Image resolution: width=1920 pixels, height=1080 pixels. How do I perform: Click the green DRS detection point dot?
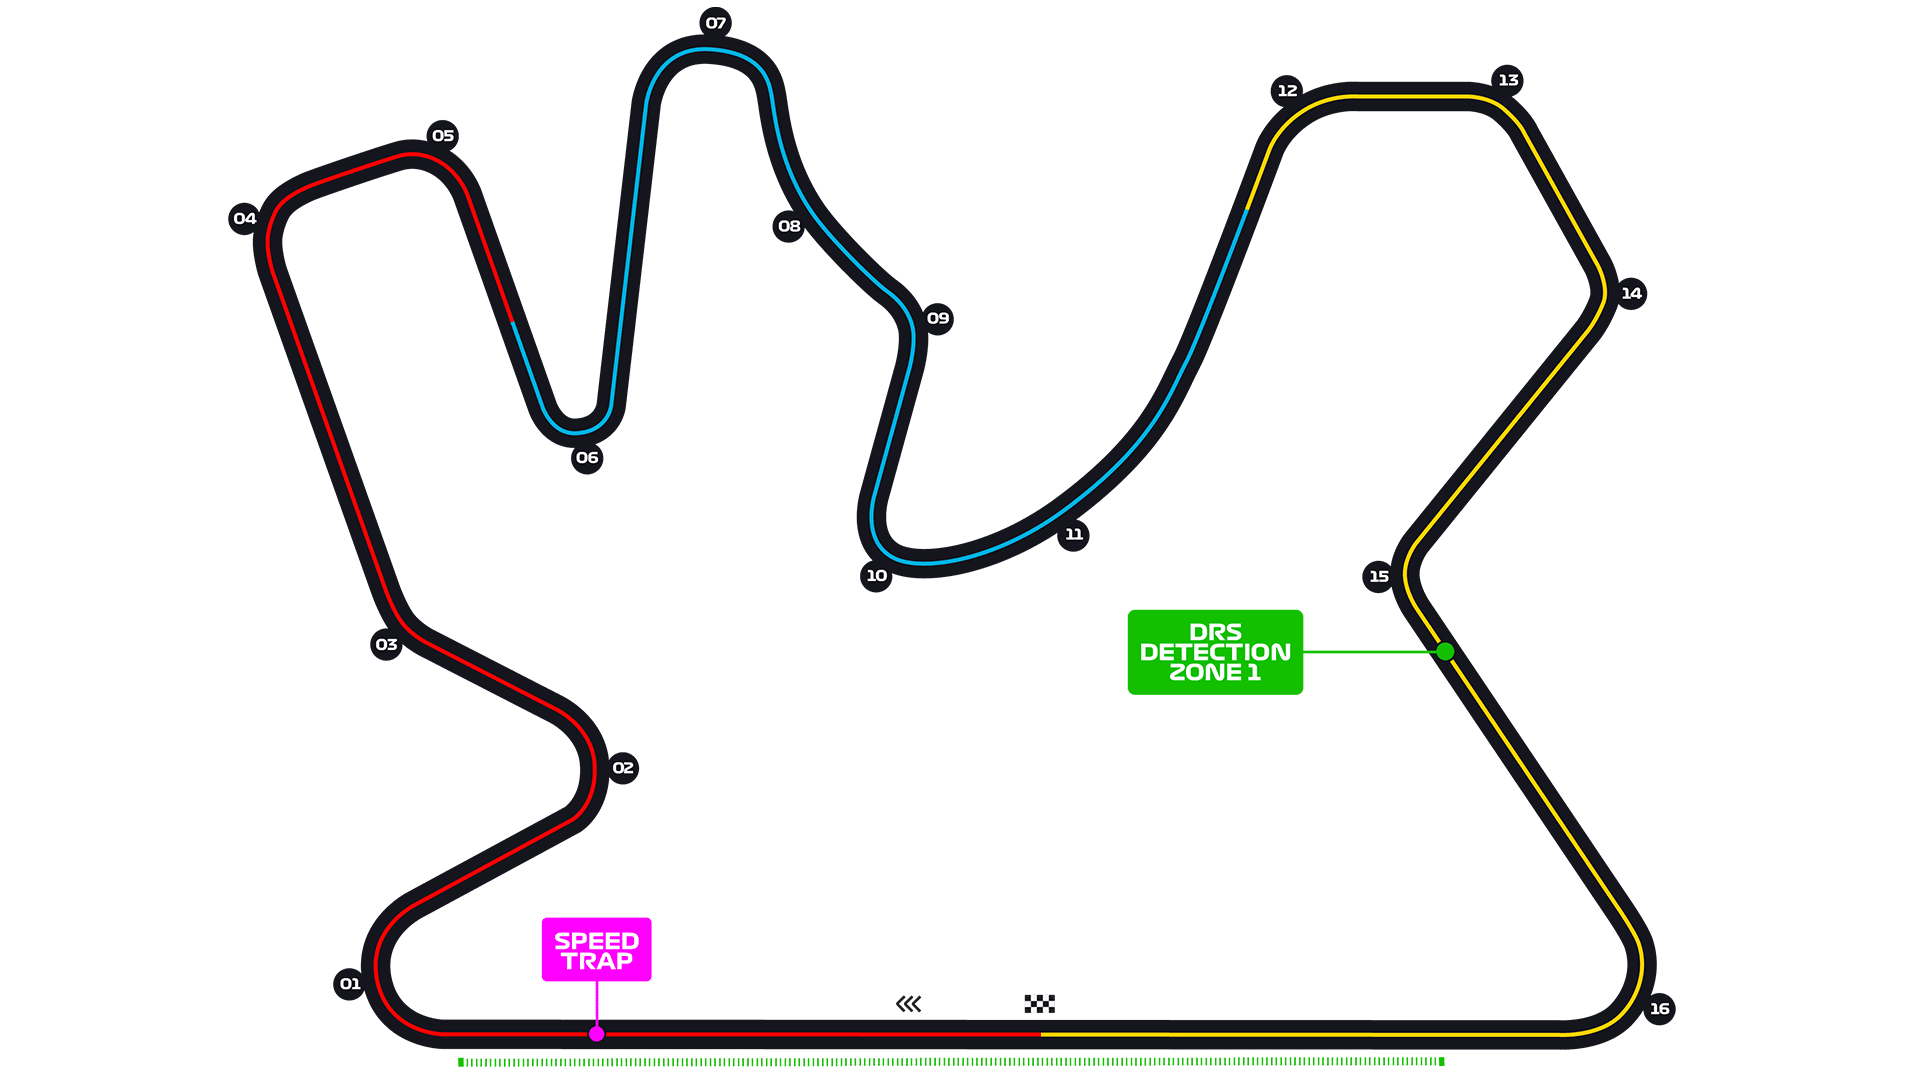point(1445,652)
